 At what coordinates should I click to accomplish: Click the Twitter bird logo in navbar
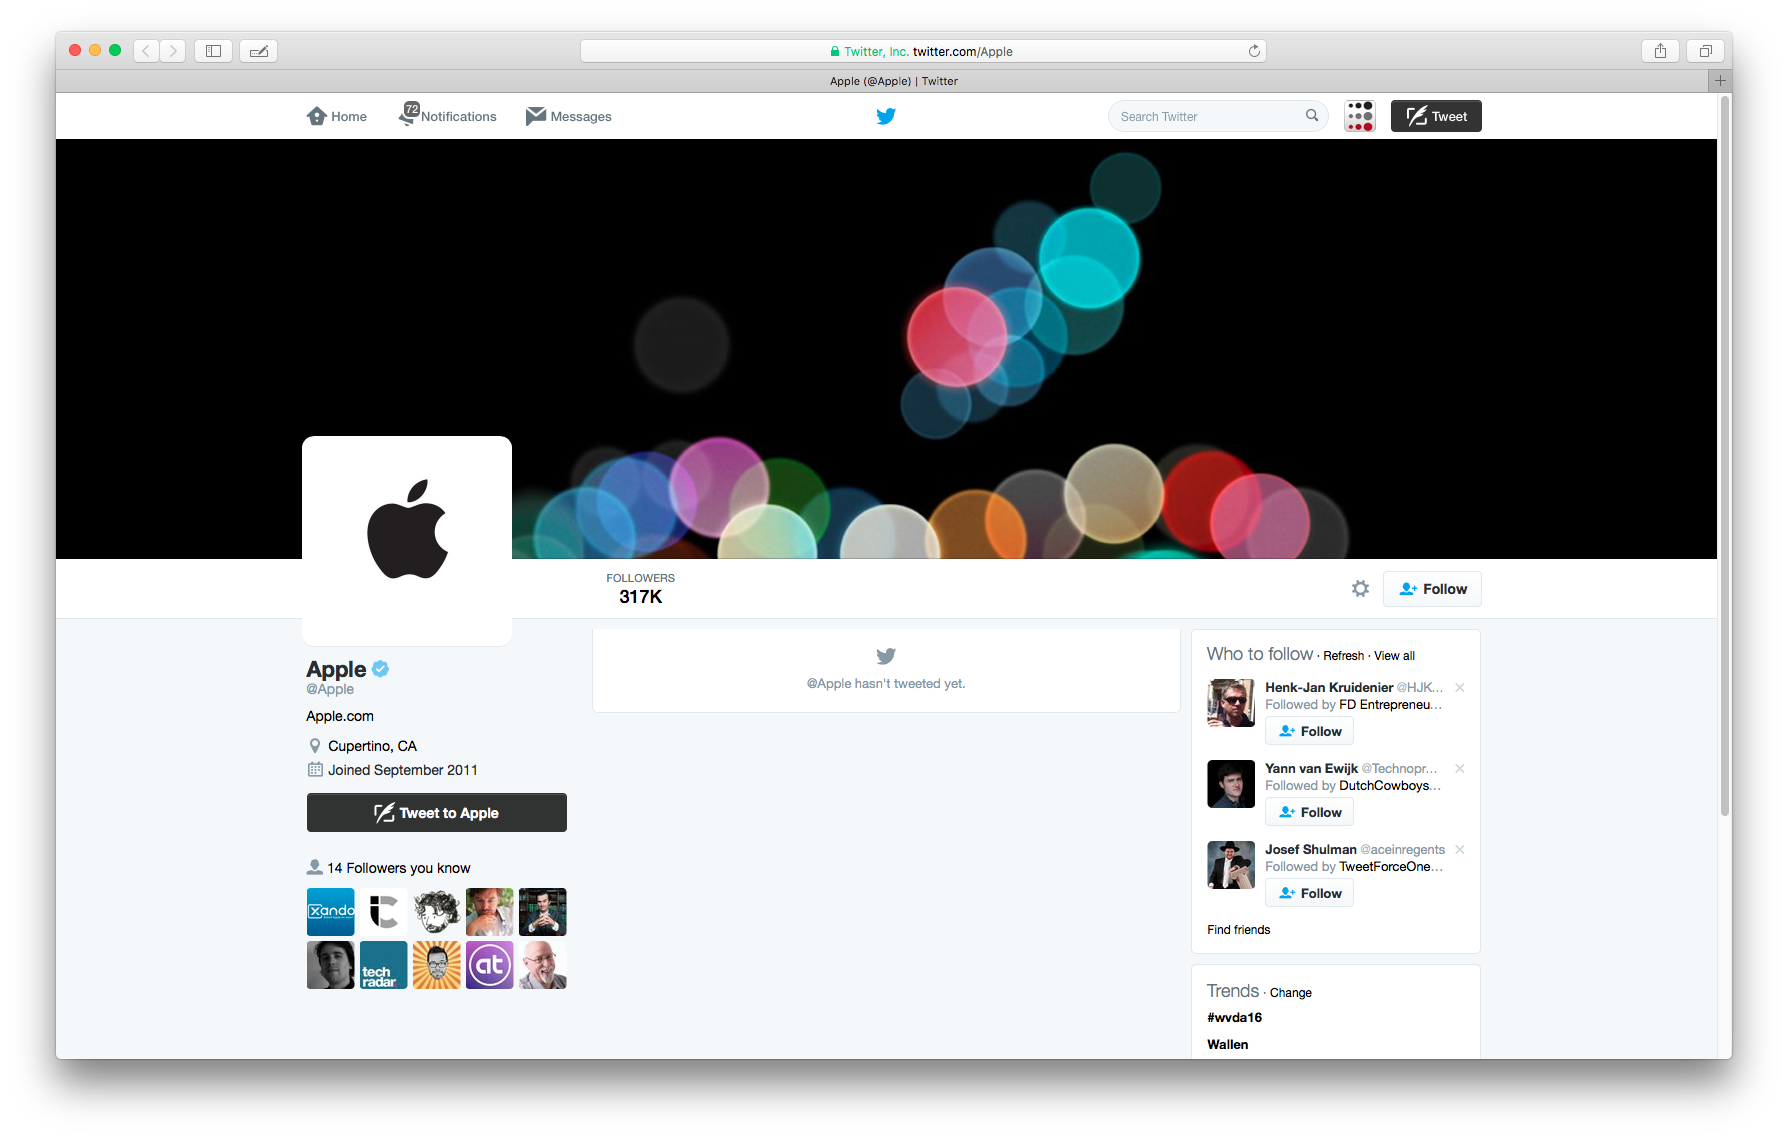[886, 116]
